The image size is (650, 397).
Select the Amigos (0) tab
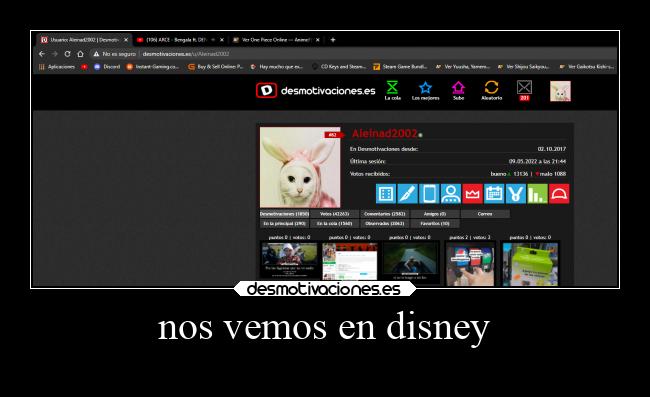(434, 214)
